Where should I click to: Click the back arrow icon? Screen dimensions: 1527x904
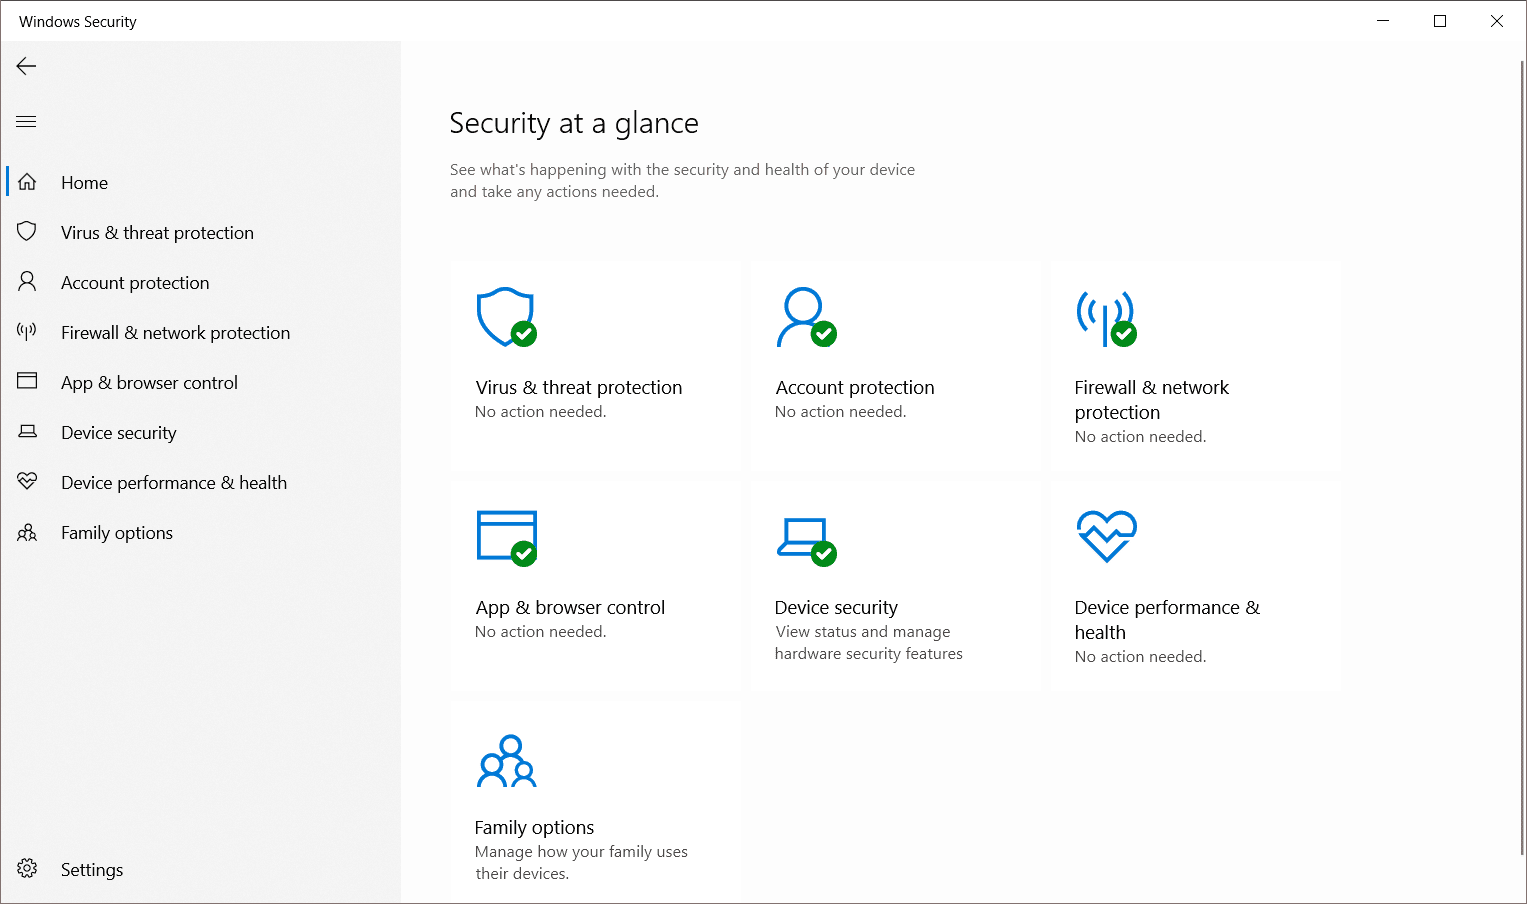pos(26,66)
